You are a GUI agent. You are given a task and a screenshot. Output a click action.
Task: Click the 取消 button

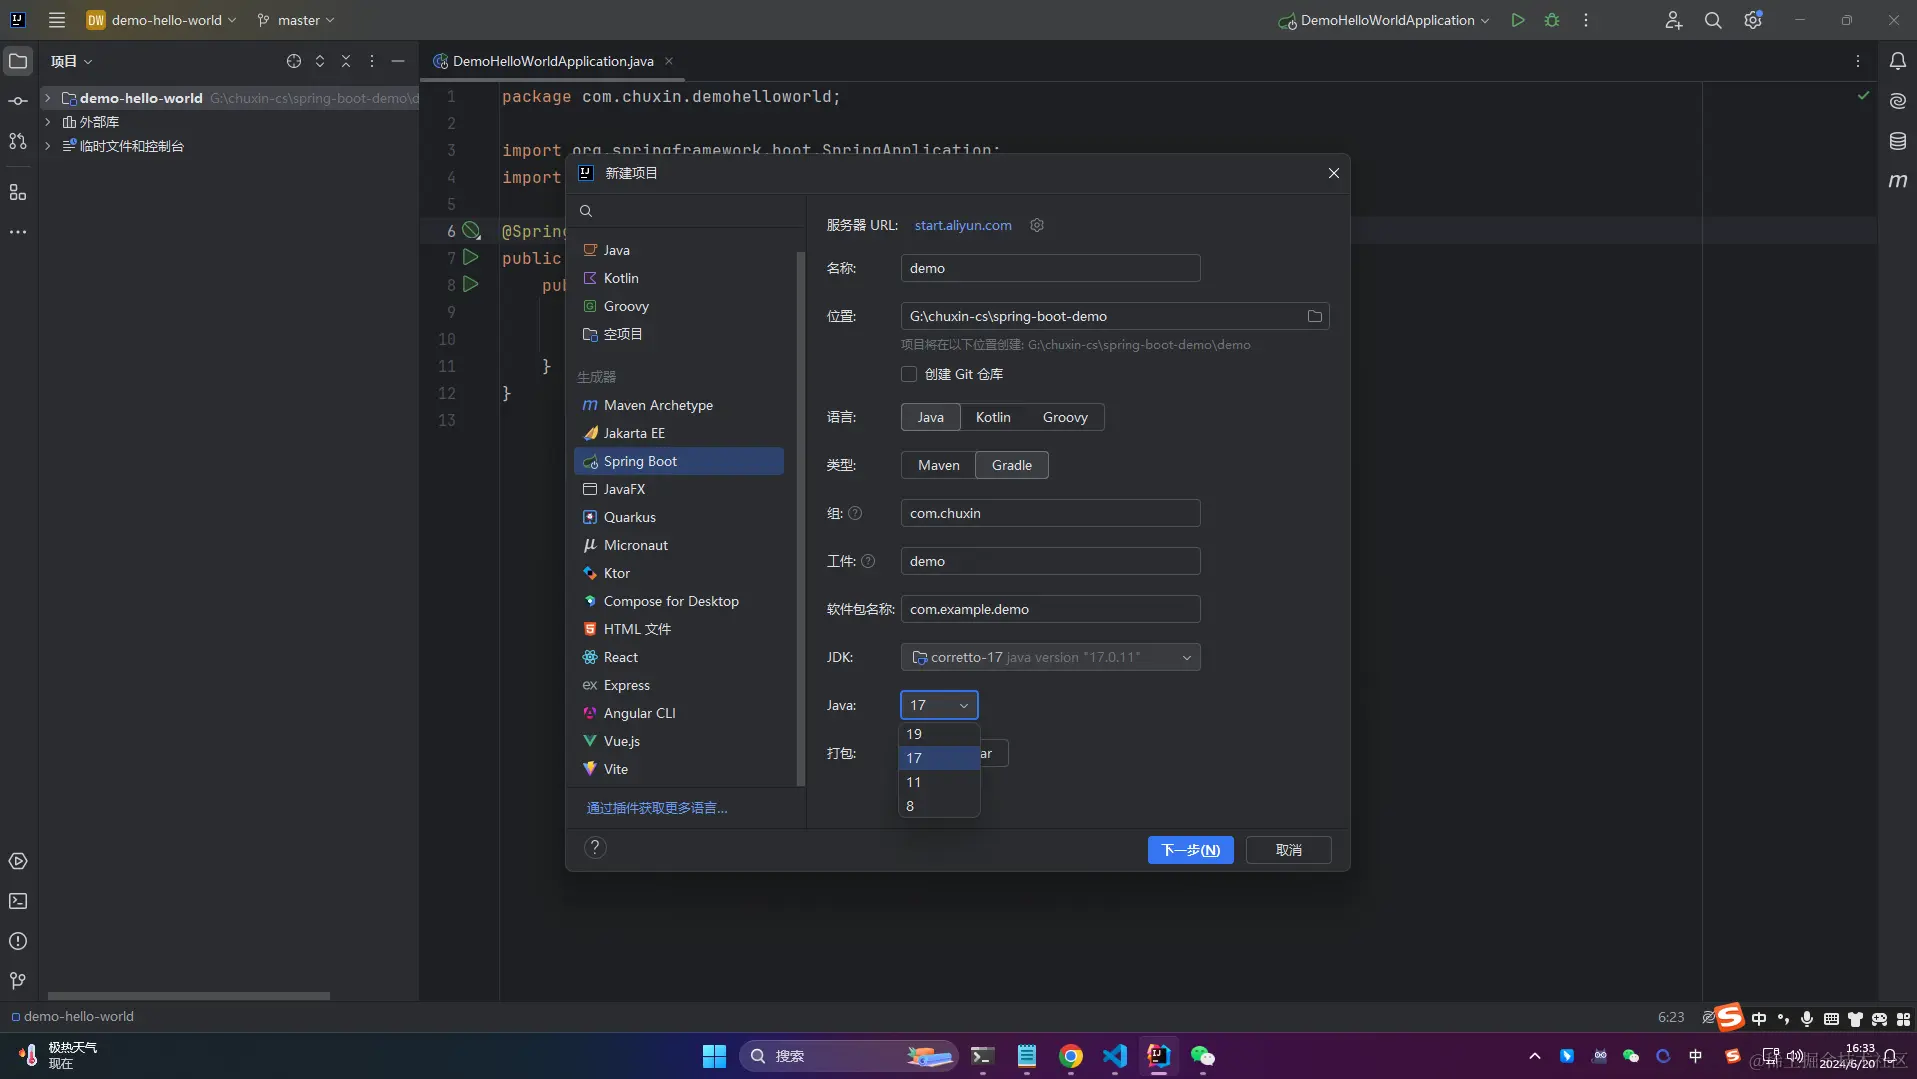click(x=1288, y=850)
